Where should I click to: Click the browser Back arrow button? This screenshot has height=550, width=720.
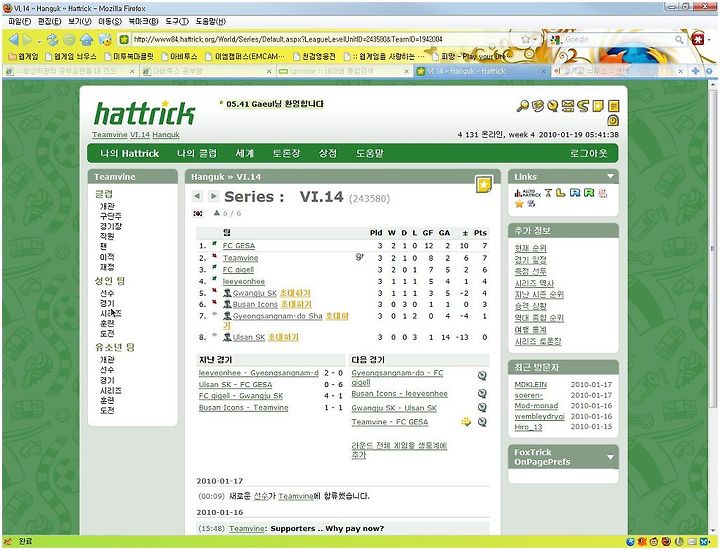point(13,40)
